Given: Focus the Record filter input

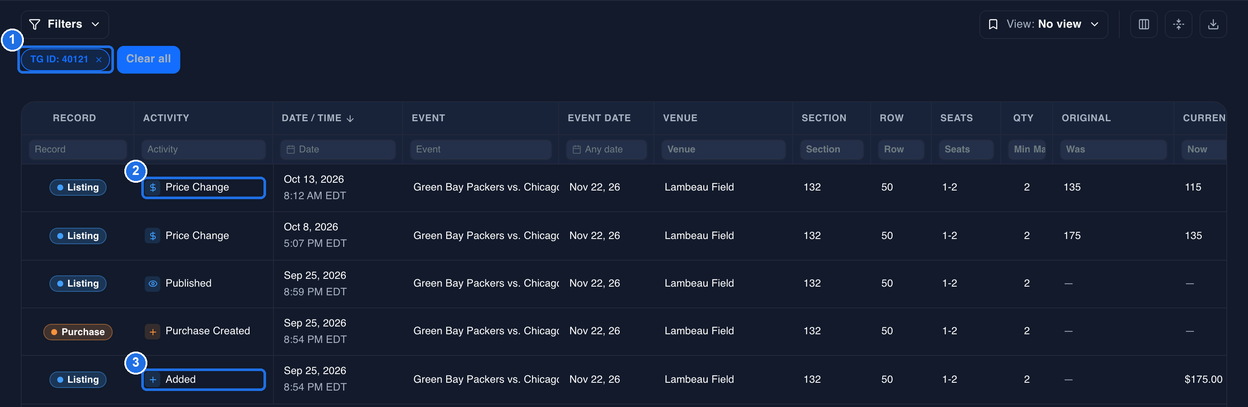Looking at the screenshot, I should click(x=79, y=149).
